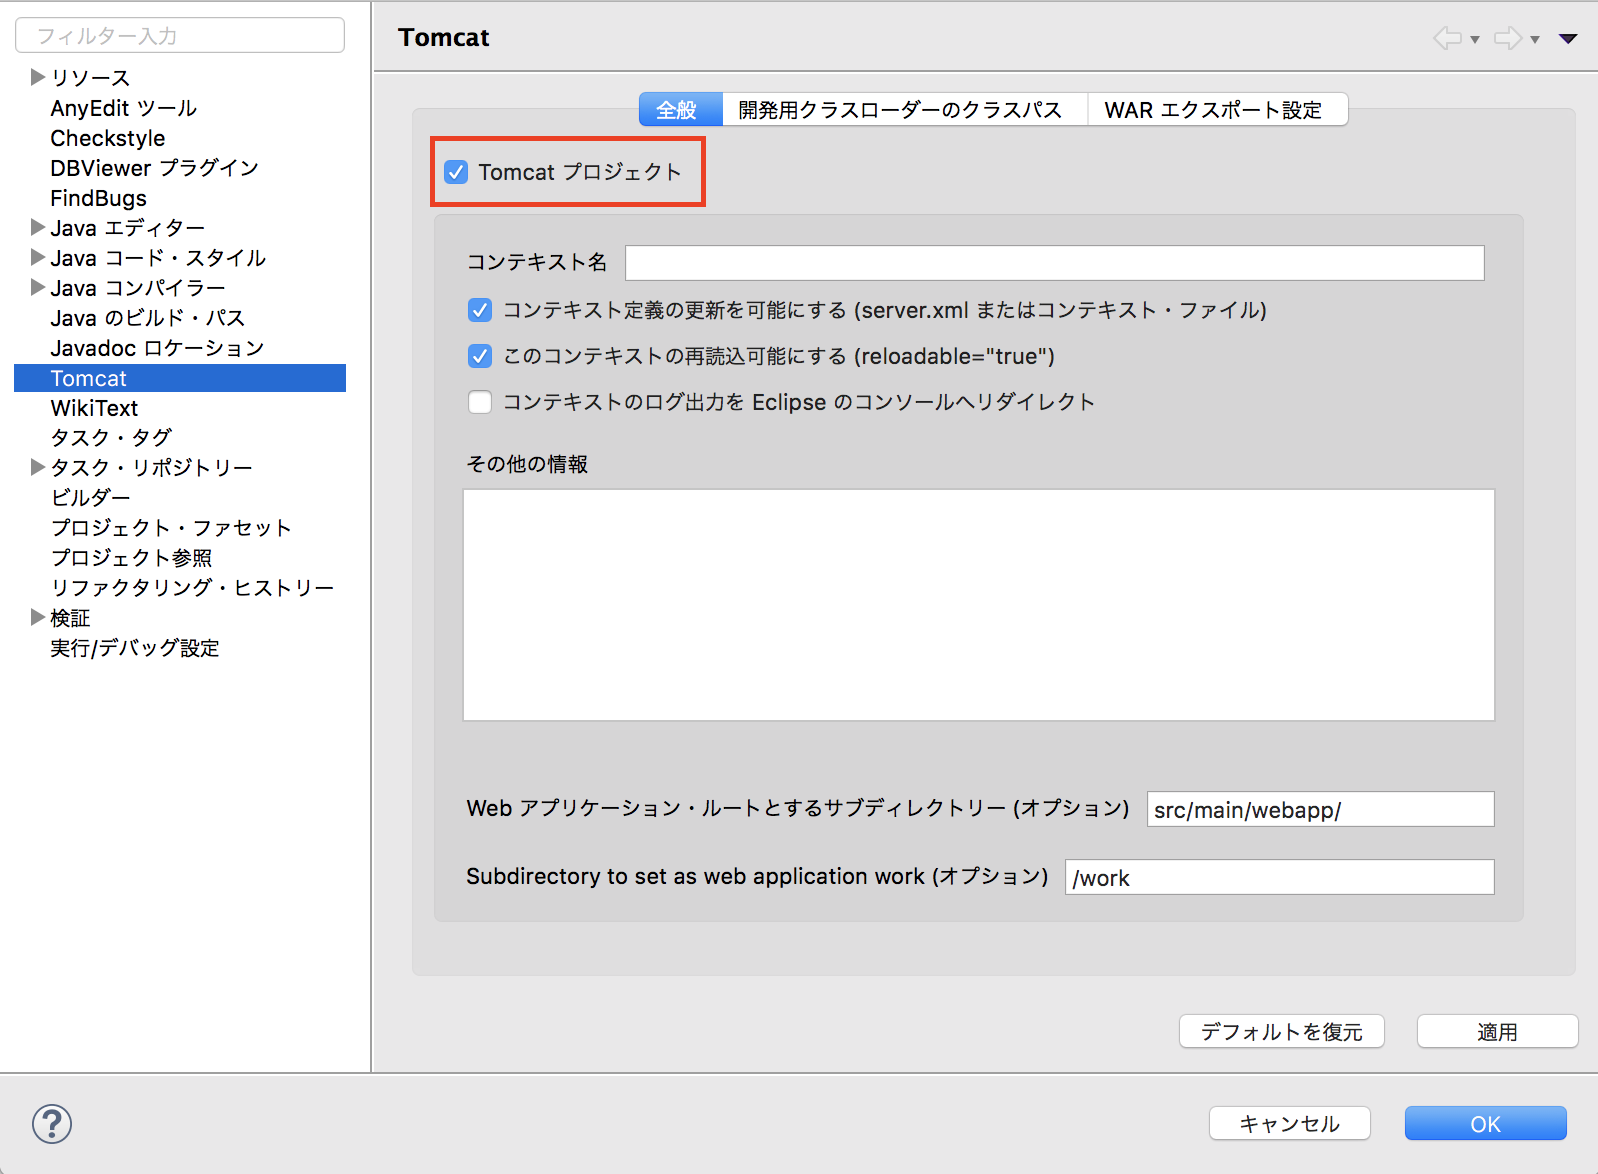Viewport: 1598px width, 1174px height.
Task: Select リファクタリング・ヒストリー item
Action: (x=192, y=588)
